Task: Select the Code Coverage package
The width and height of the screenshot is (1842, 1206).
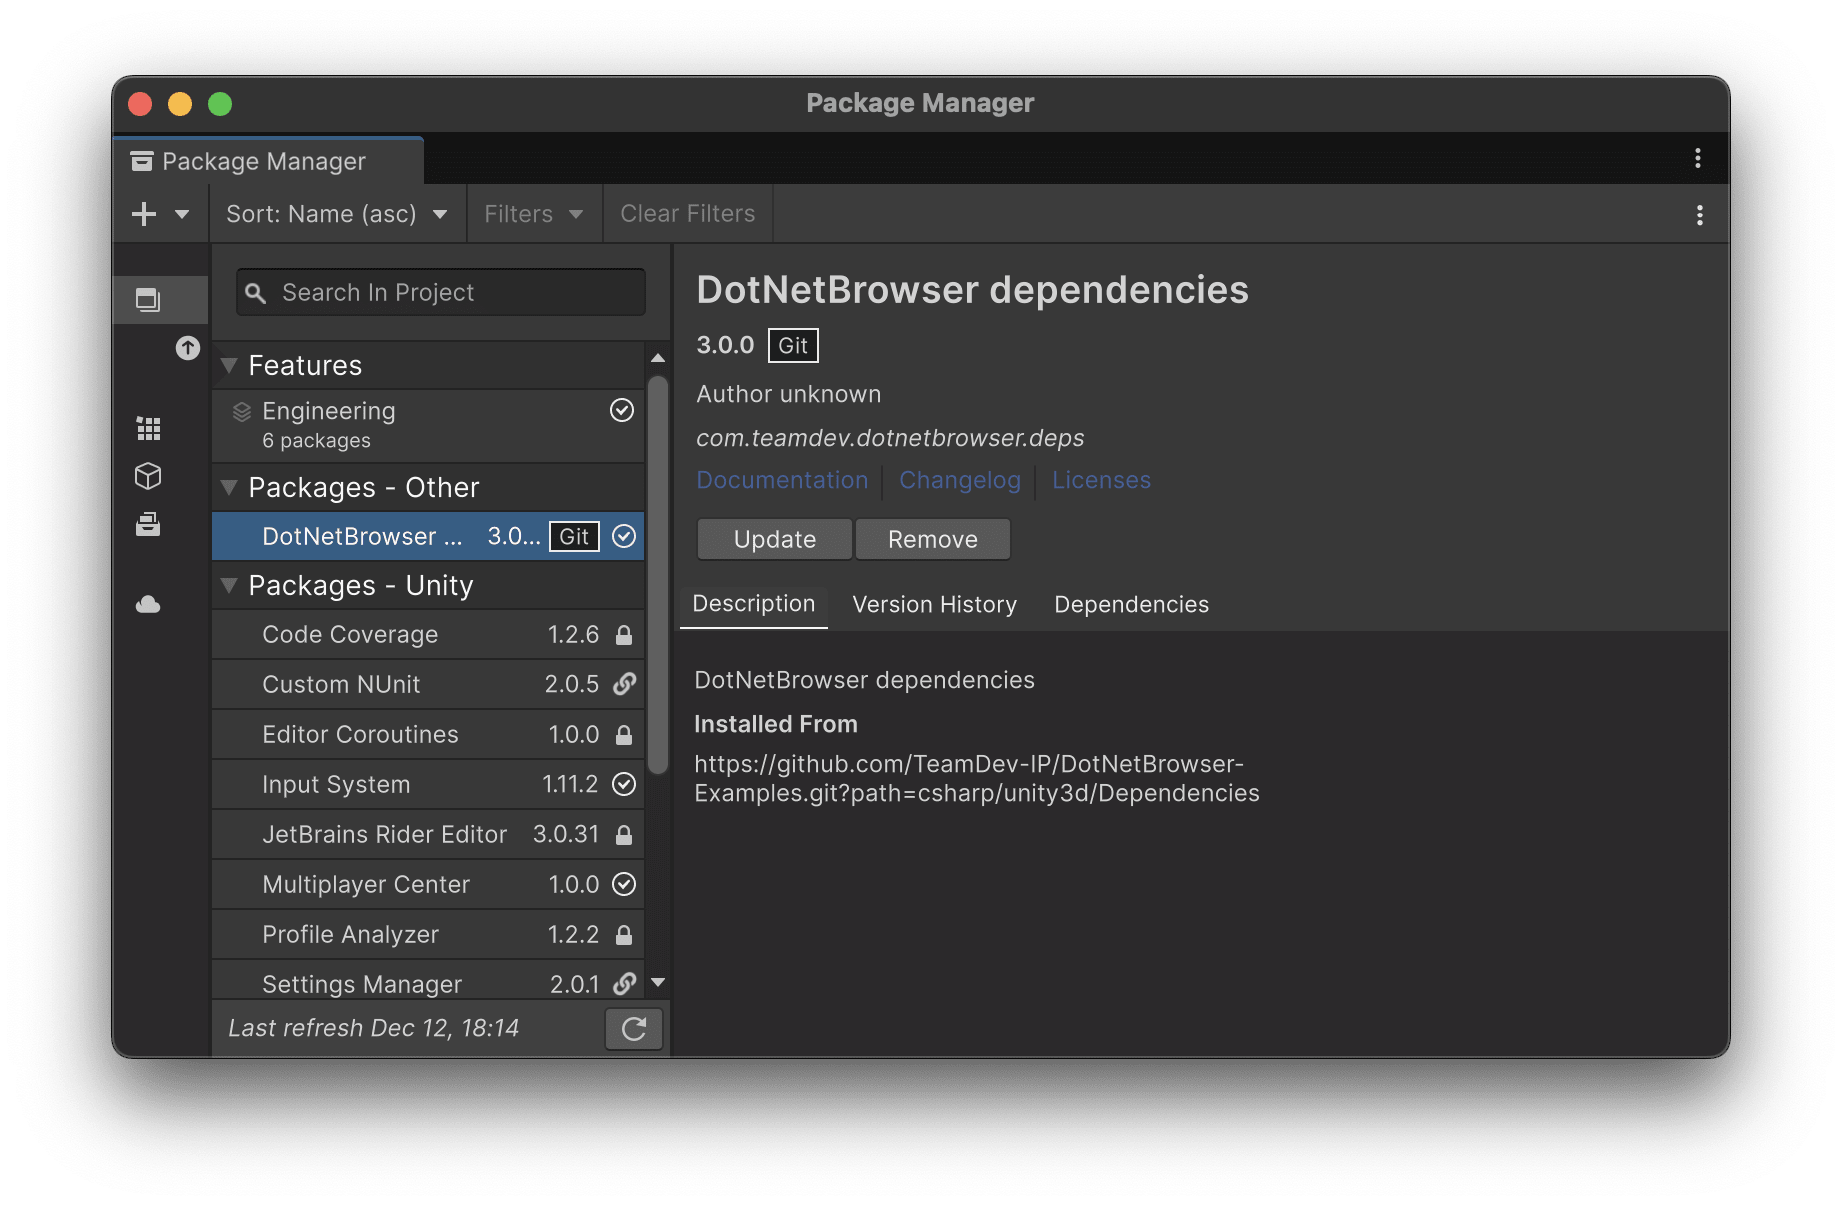Action: click(x=428, y=635)
